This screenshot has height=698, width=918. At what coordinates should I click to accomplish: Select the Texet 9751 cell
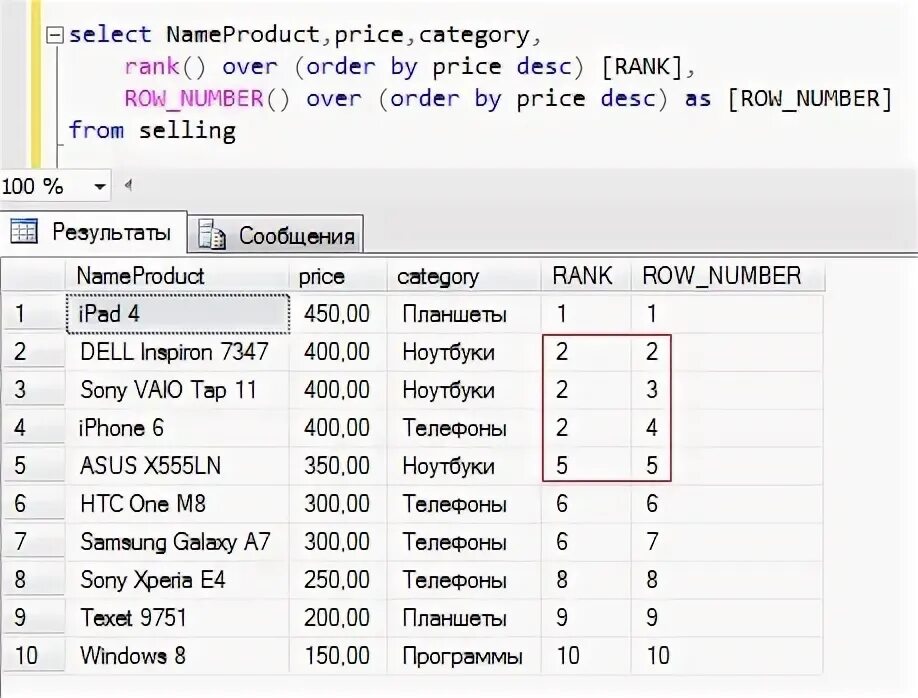(x=177, y=618)
